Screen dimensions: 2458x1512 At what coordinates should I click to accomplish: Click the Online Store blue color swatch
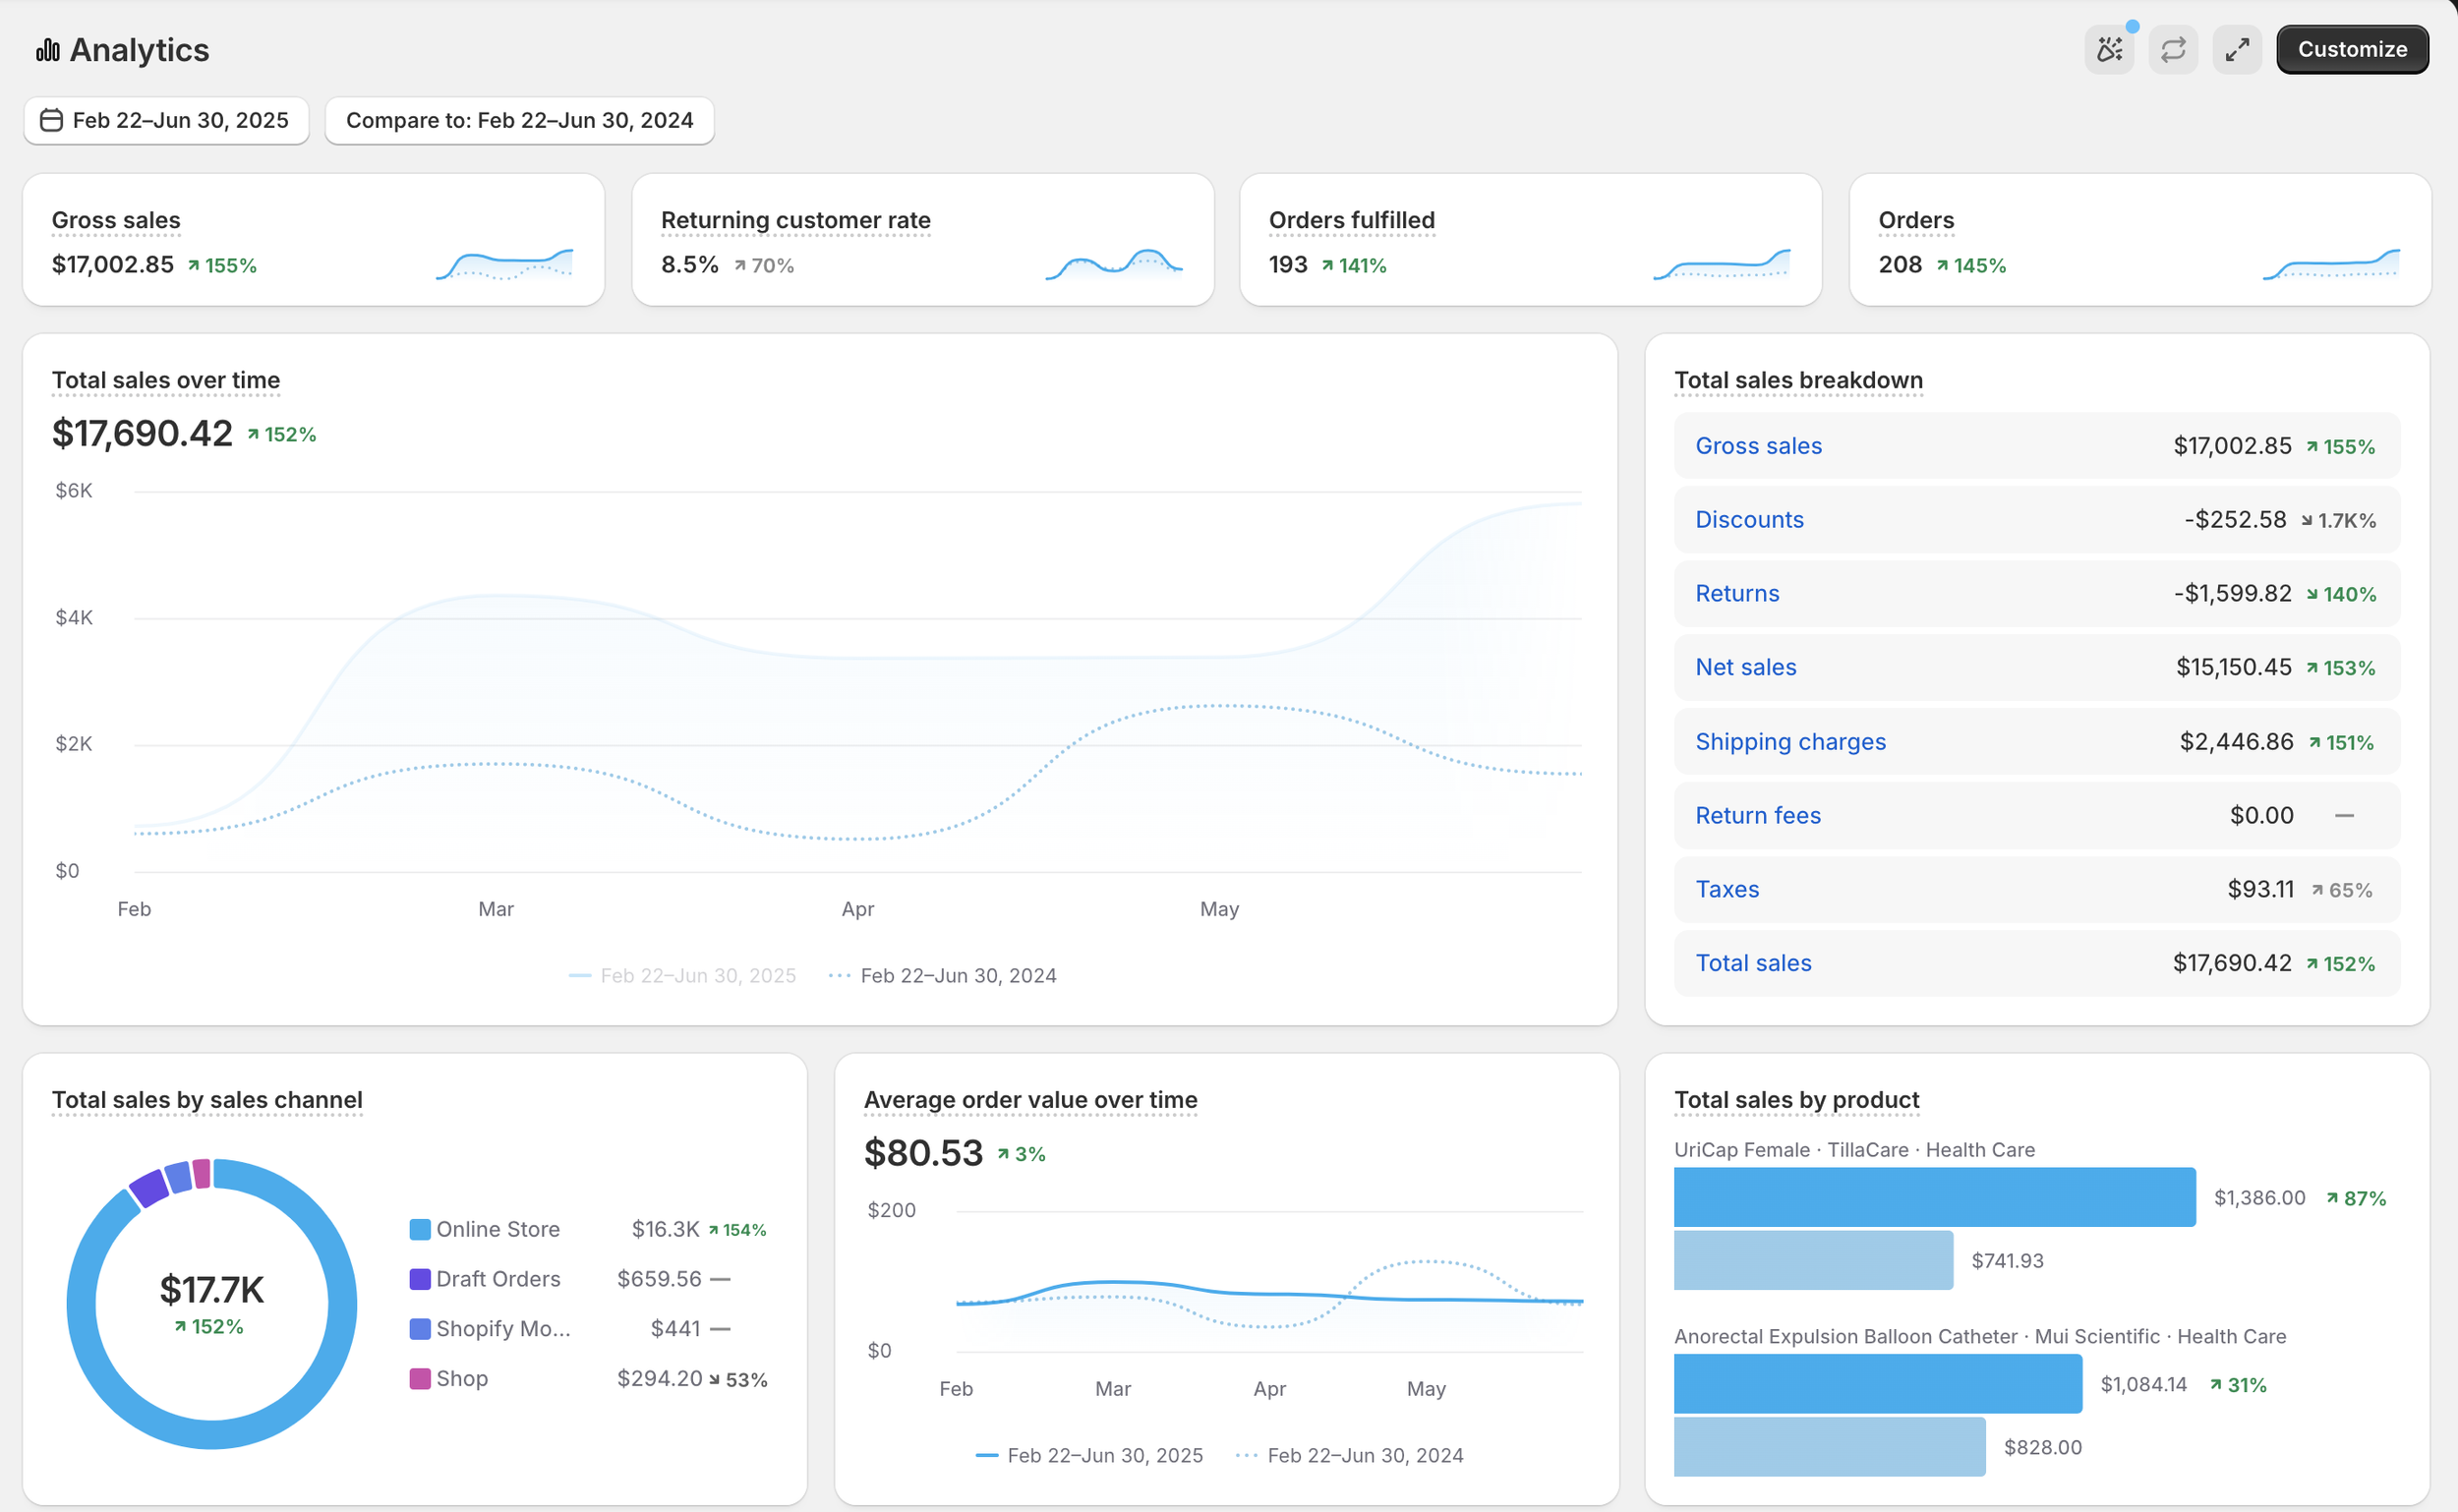[x=420, y=1229]
